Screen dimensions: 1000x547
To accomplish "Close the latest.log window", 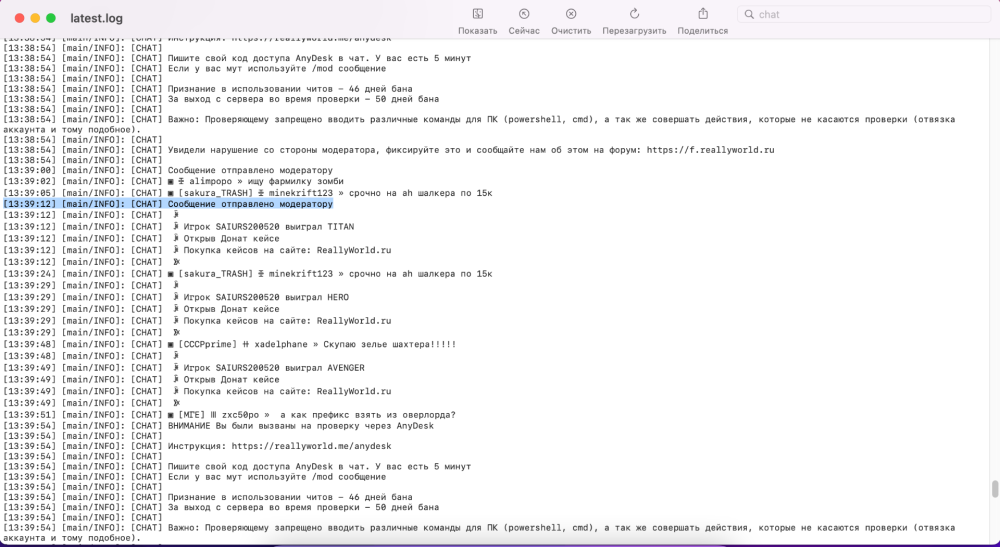I will point(19,18).
